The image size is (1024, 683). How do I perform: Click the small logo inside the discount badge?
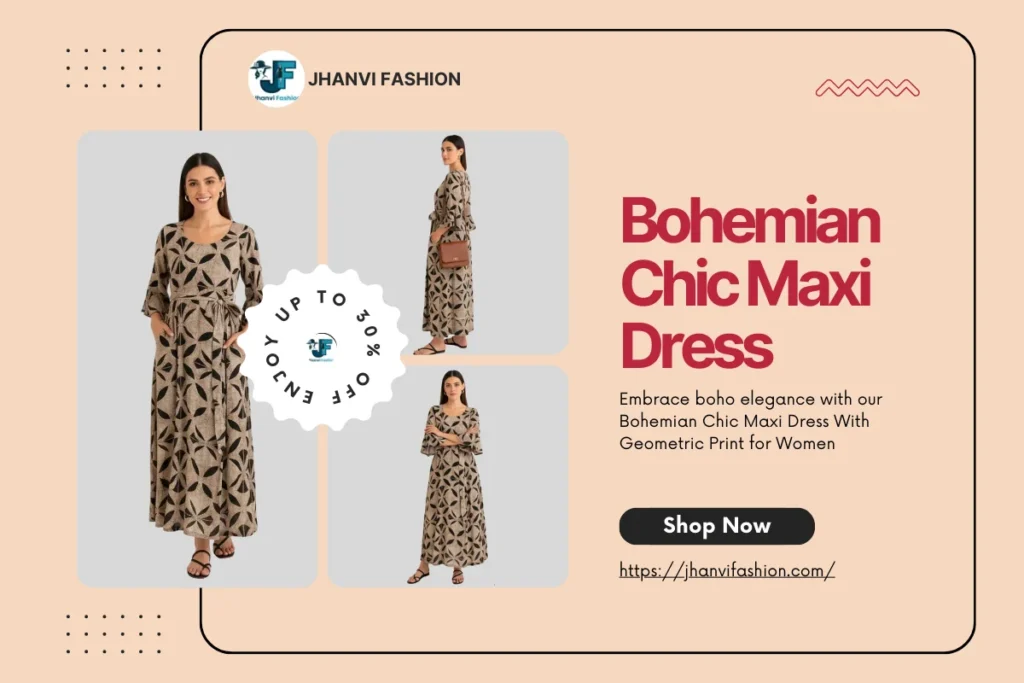coord(321,347)
